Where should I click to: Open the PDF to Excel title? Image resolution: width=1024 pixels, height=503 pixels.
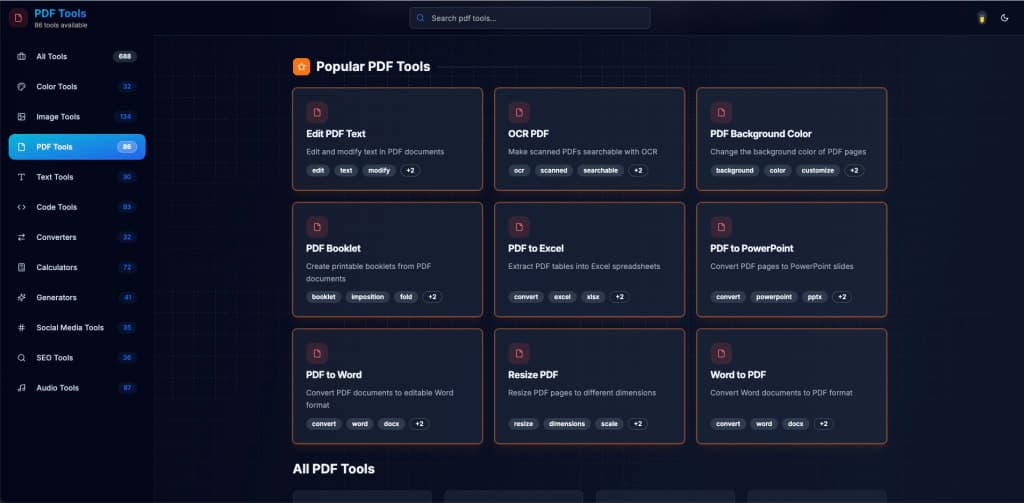(x=536, y=248)
